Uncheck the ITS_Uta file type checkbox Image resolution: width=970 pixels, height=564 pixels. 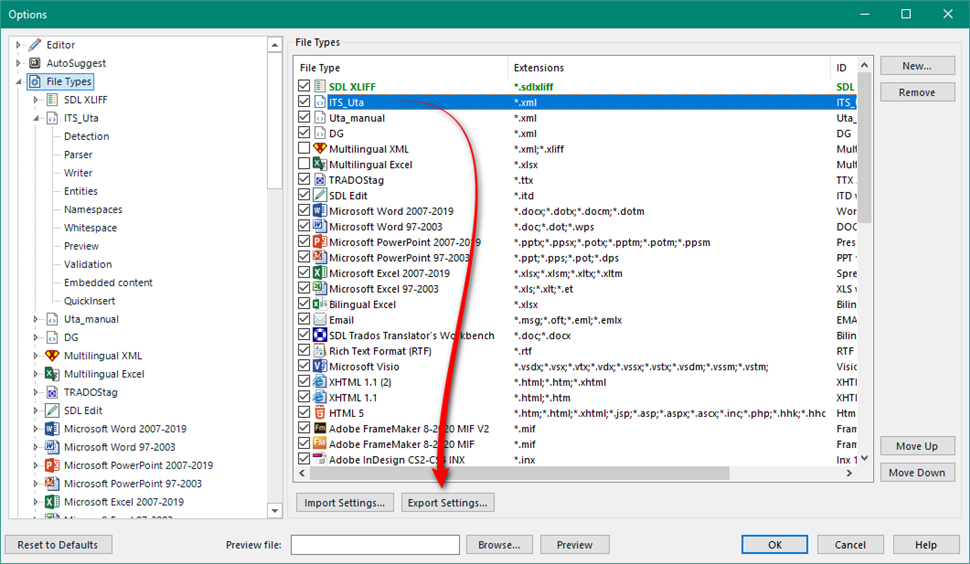(x=304, y=101)
